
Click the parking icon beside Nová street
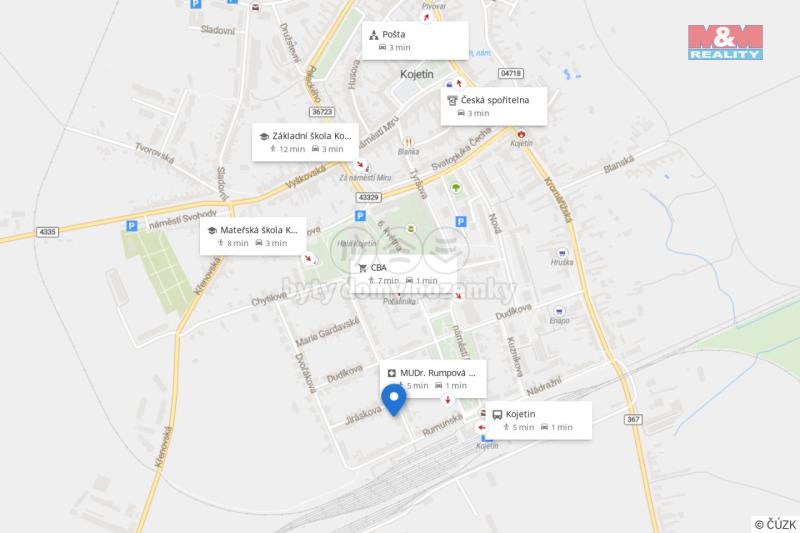(x=461, y=221)
